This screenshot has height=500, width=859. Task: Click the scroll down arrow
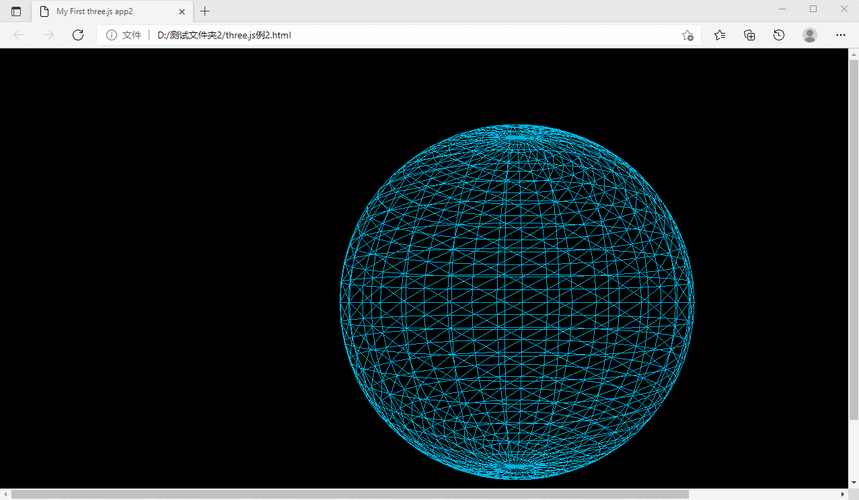(854, 483)
